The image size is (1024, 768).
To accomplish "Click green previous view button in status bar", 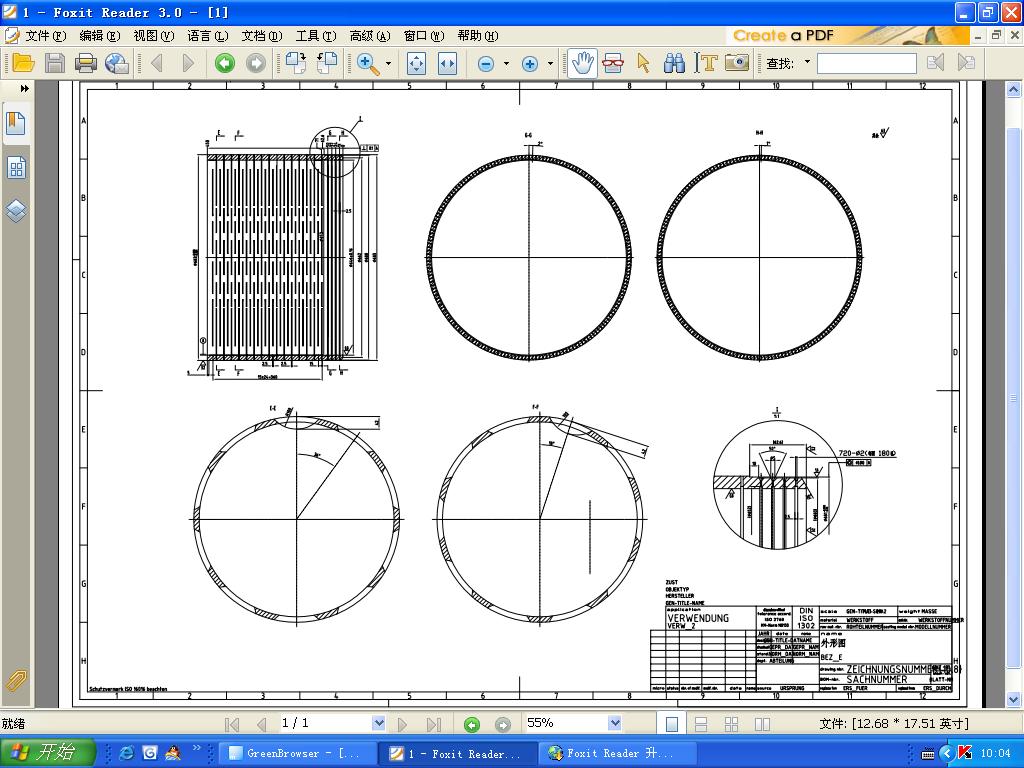I will 472,724.
